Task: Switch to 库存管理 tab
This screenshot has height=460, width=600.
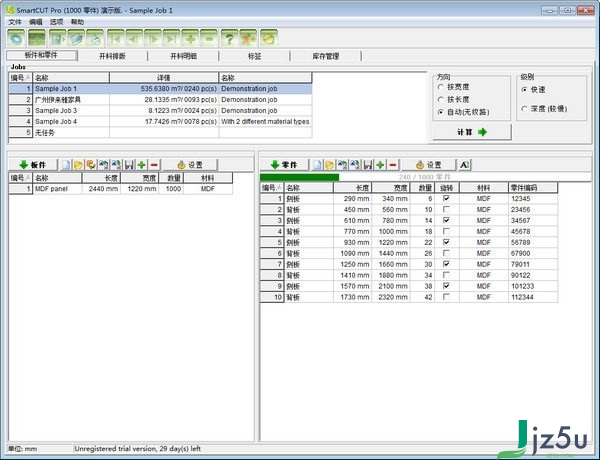Action: (326, 56)
